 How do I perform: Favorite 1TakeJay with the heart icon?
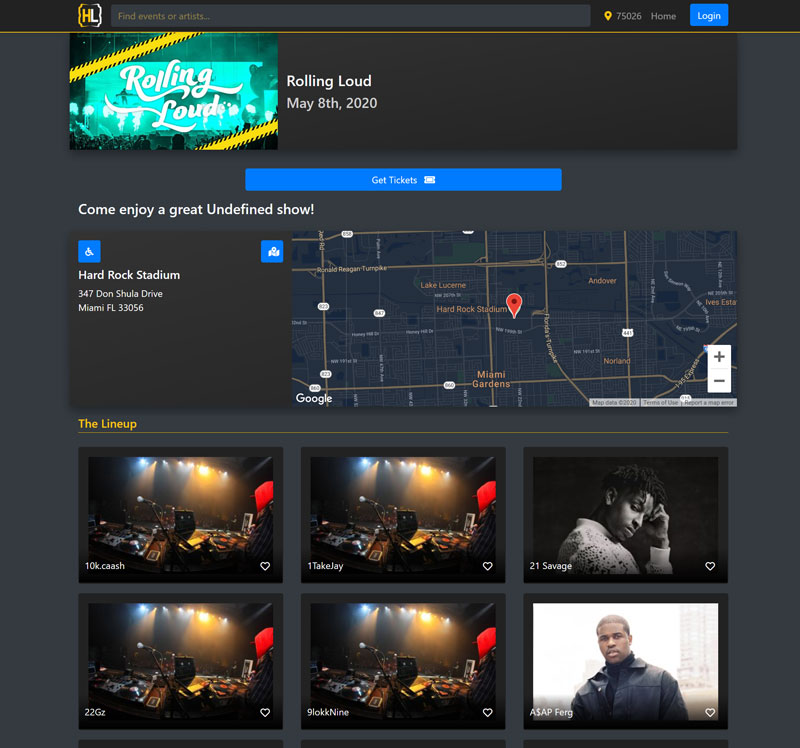487,566
